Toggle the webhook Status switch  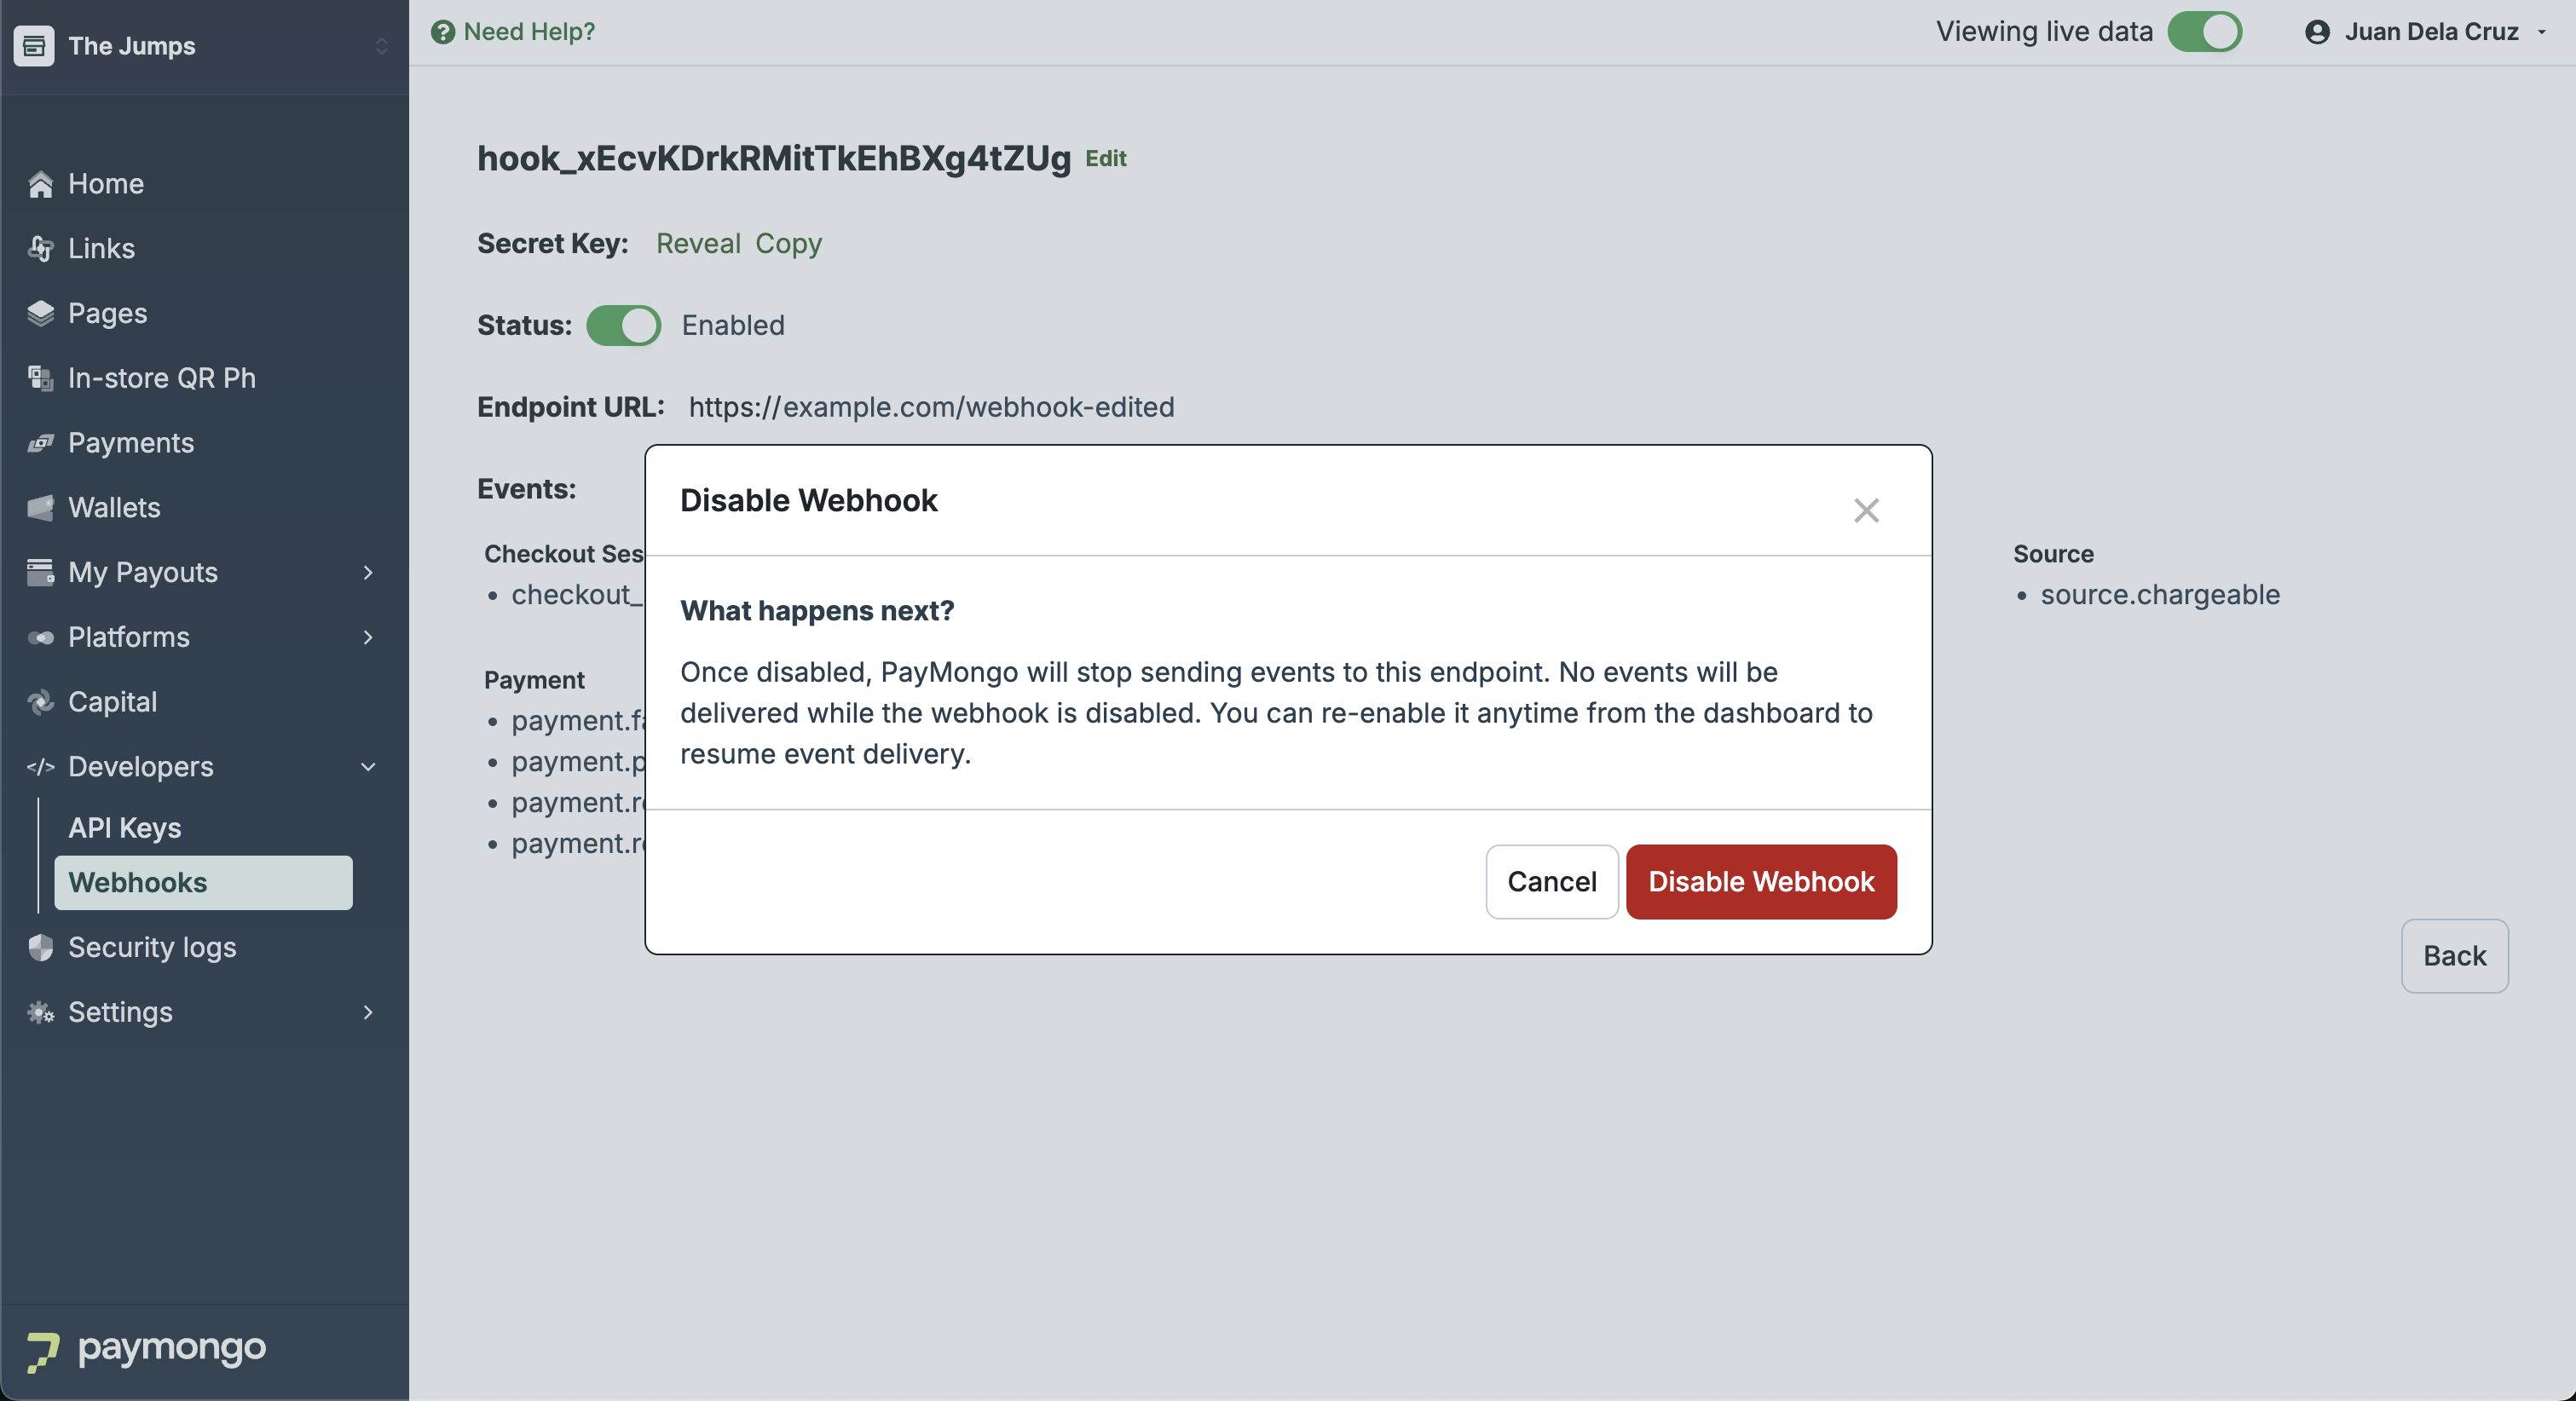tap(623, 326)
